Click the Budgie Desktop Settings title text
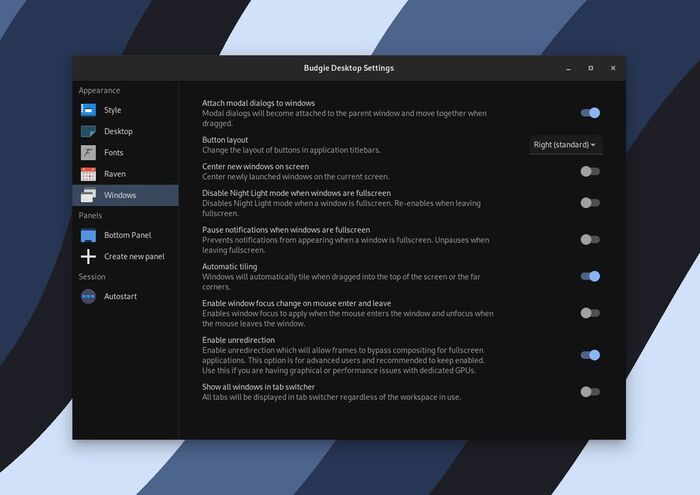The height and width of the screenshot is (495, 700). click(x=349, y=68)
